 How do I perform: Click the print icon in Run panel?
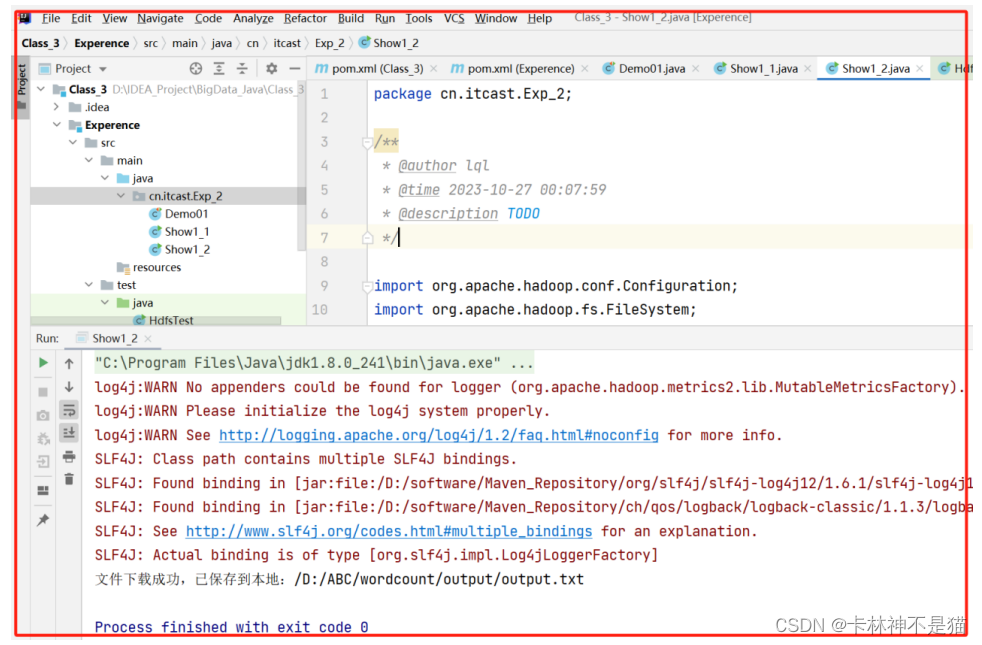[x=69, y=457]
